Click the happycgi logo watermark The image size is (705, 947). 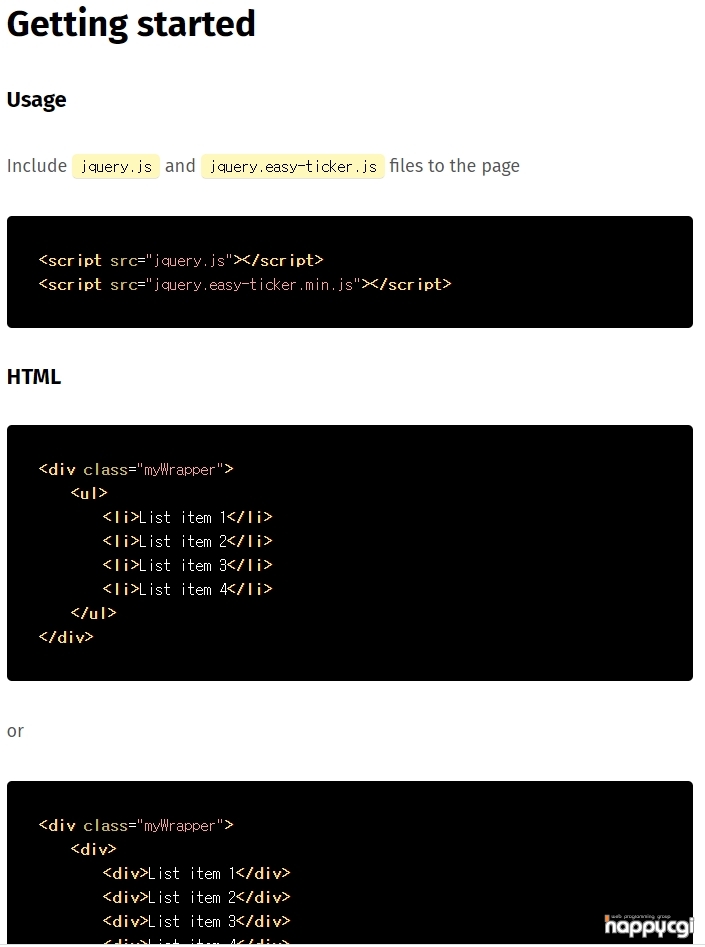[x=649, y=926]
